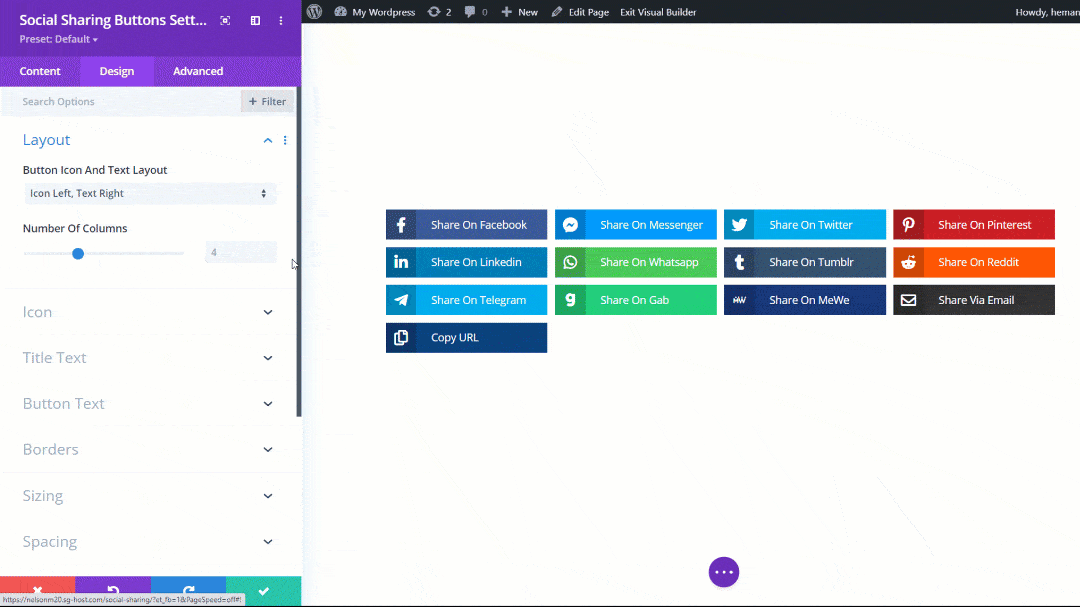Expand the Spacing section
Screen dimensions: 1080x607
149,542
